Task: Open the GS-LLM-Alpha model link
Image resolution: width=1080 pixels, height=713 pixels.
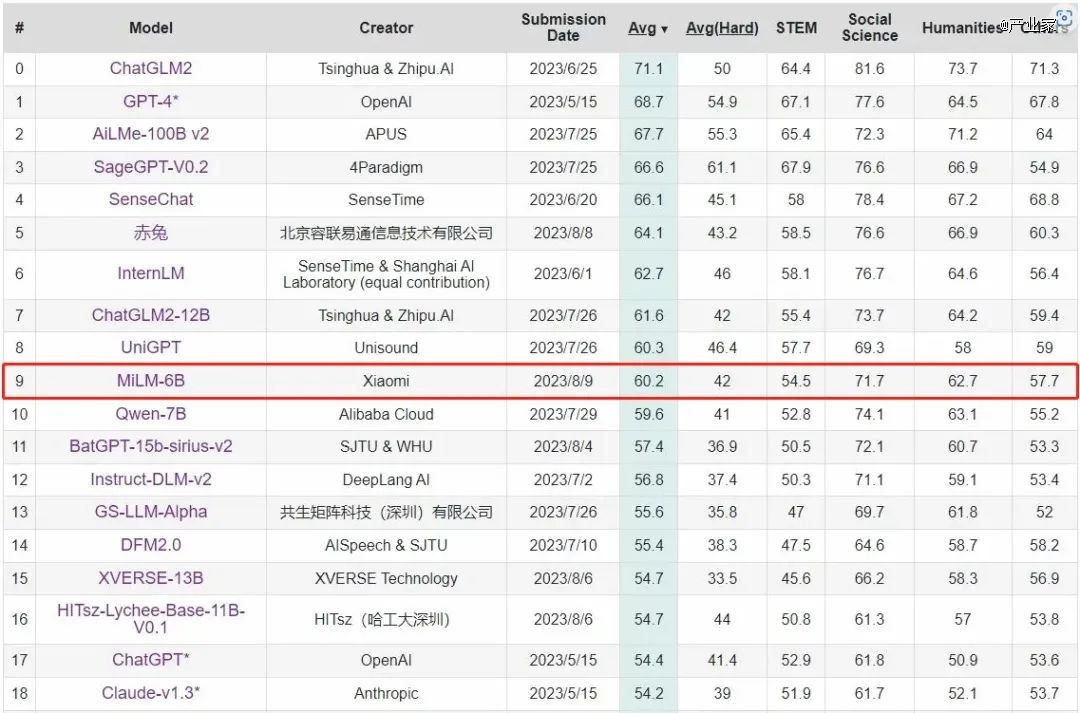Action: (x=151, y=512)
